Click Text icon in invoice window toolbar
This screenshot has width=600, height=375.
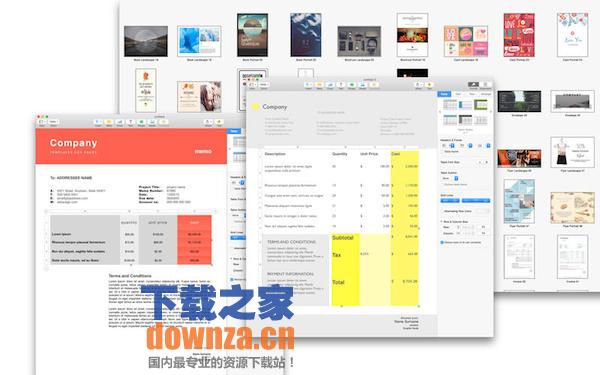[341, 85]
